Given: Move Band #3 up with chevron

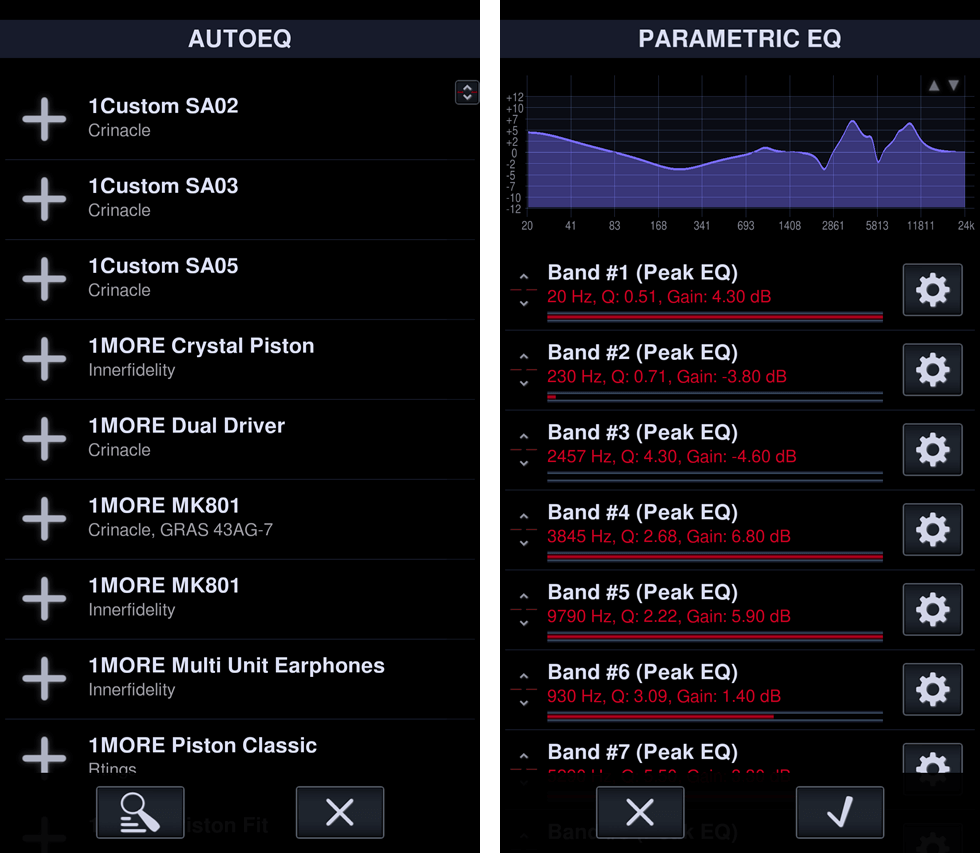Looking at the screenshot, I should tap(524, 436).
